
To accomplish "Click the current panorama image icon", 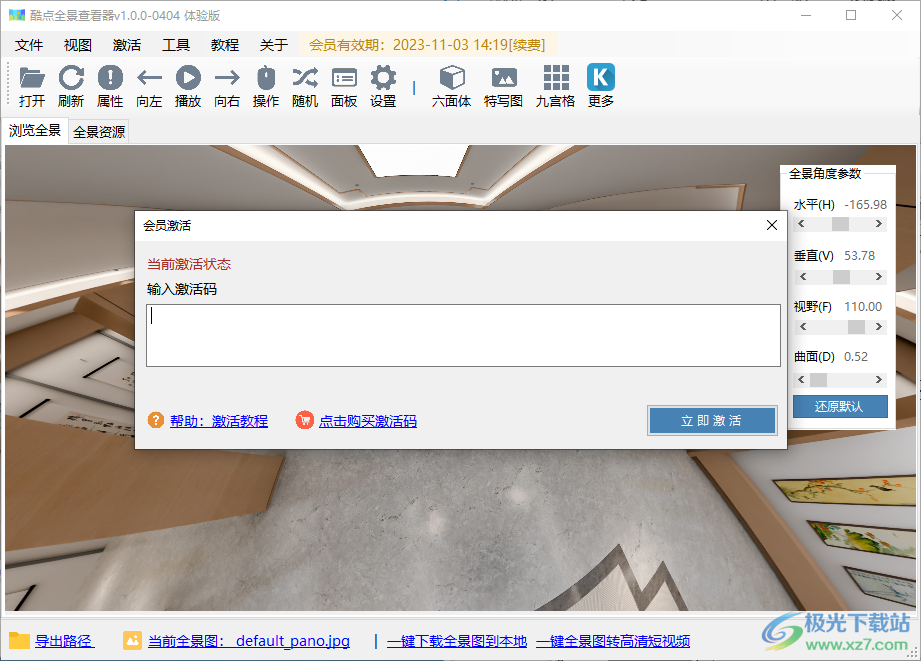I will (132, 640).
